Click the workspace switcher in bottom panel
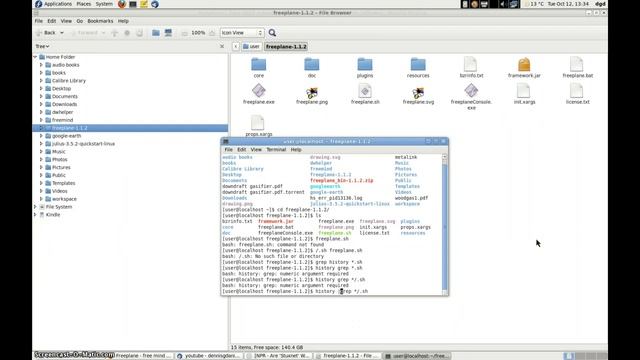Viewport: 640px width, 360px height. 585,356
